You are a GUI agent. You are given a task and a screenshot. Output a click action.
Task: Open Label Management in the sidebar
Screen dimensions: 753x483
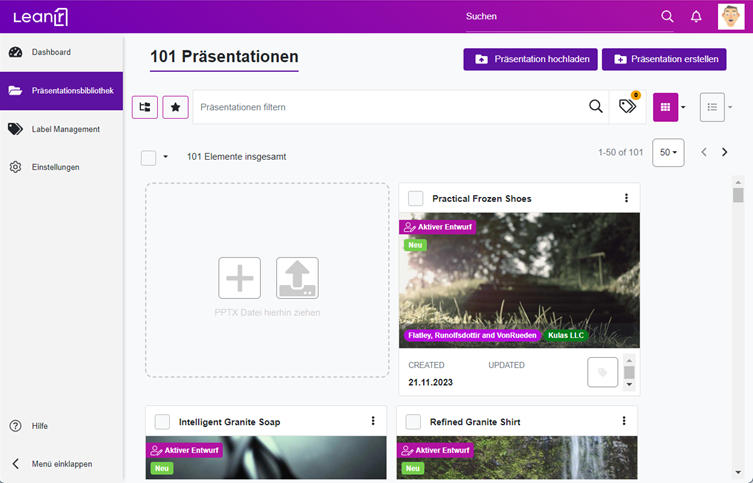[x=65, y=129]
